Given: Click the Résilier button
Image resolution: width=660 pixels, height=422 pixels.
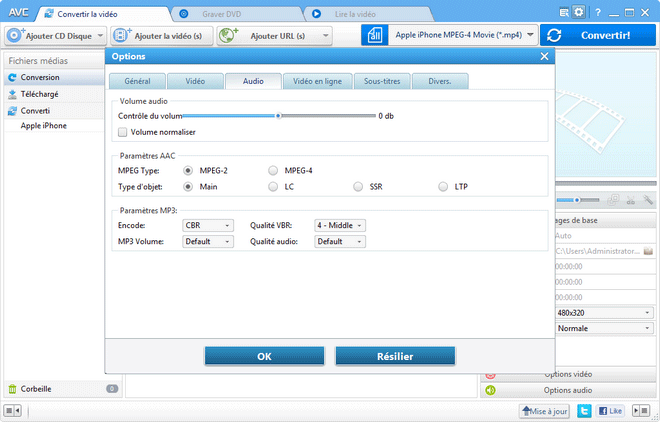Looking at the screenshot, I should click(395, 356).
